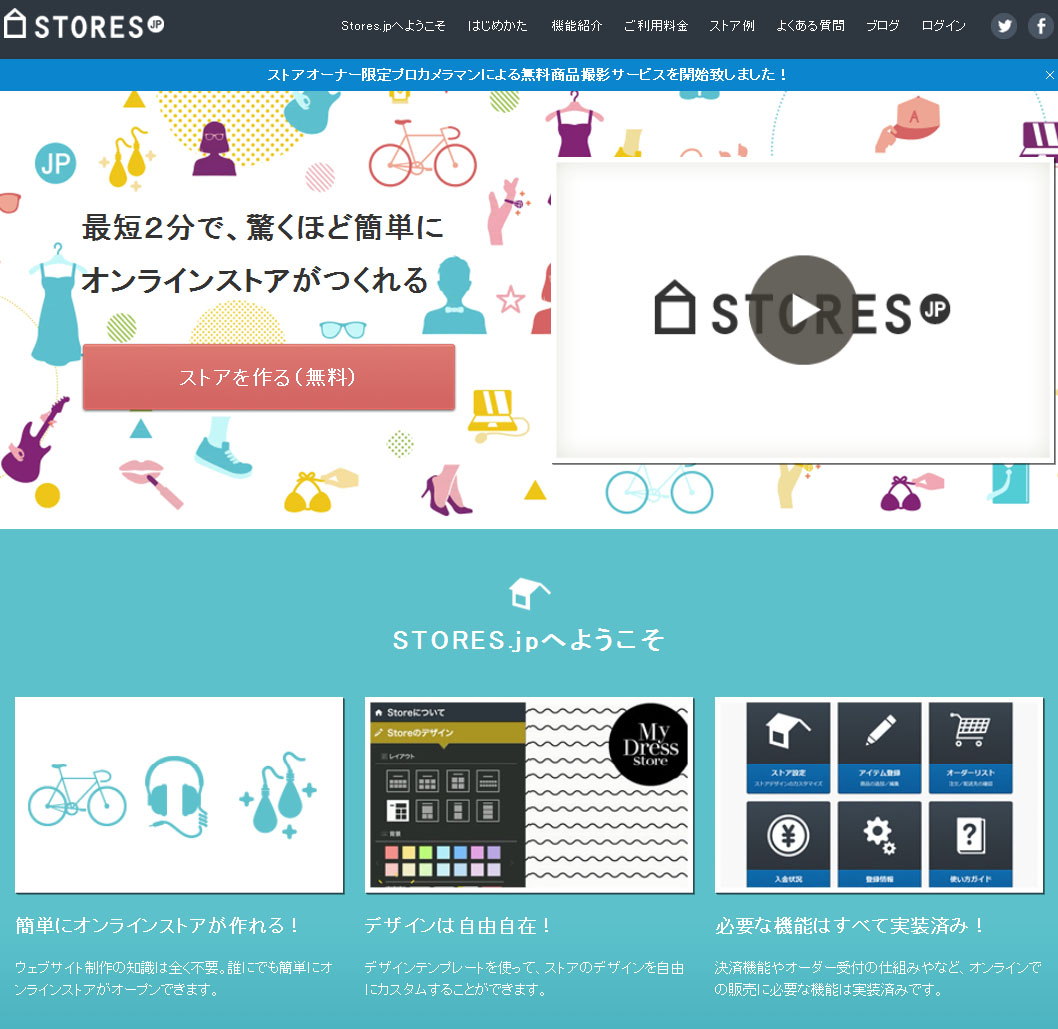The width and height of the screenshot is (1058, 1029).
Task: Click 'ログイン' in the header
Action: (943, 26)
